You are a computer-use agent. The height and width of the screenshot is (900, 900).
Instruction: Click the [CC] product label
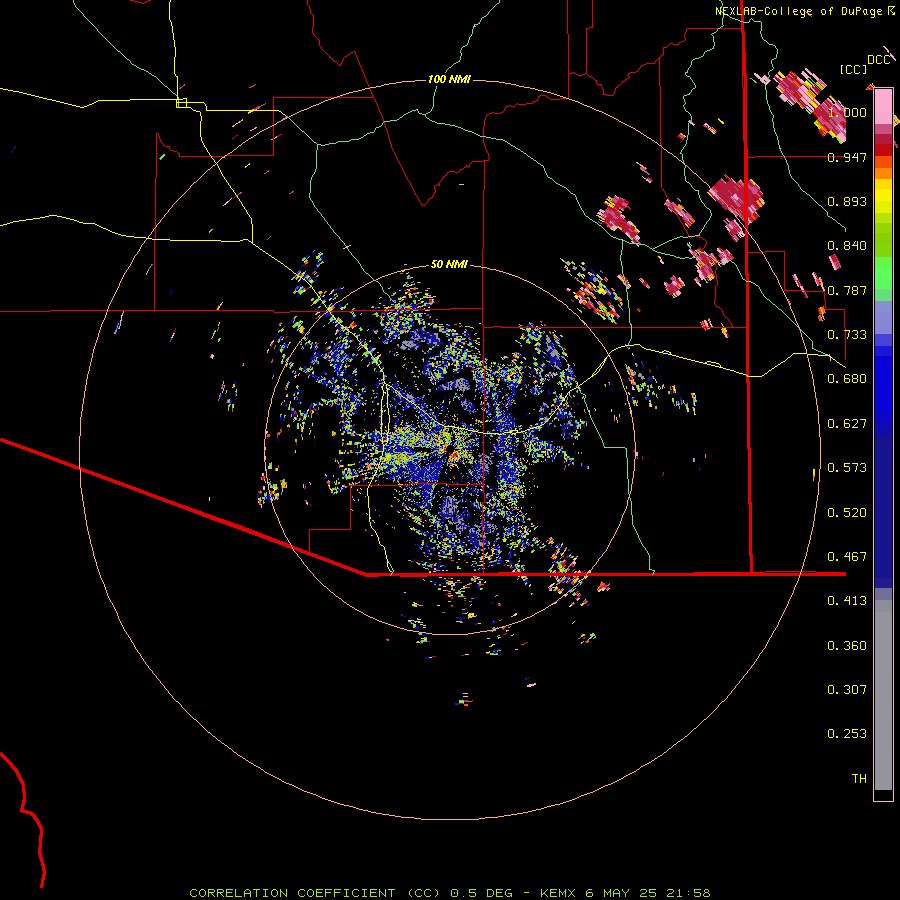point(853,69)
